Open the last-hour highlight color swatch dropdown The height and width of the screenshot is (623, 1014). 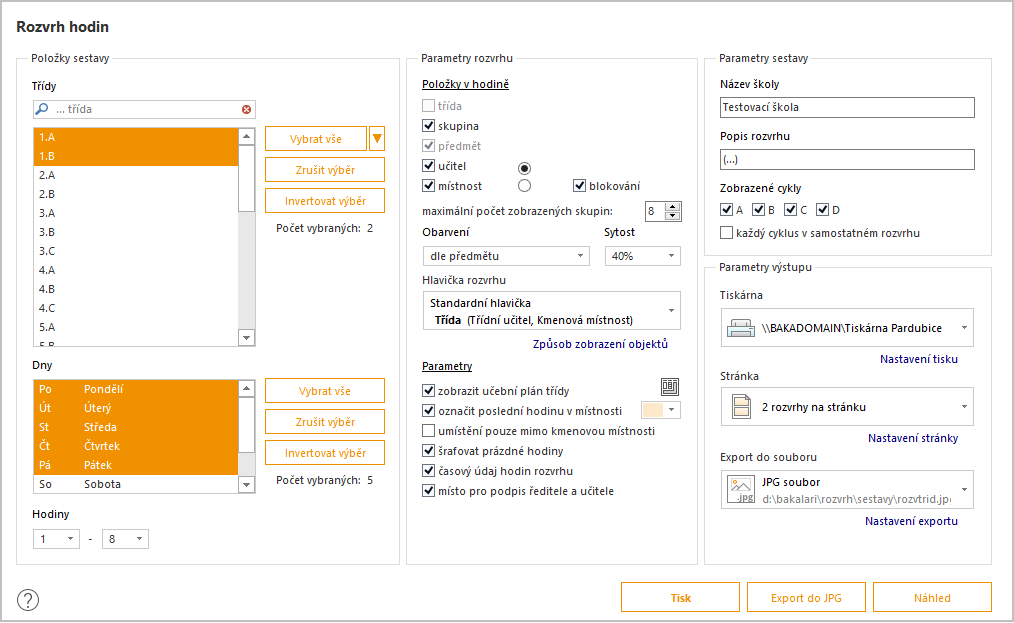point(660,410)
